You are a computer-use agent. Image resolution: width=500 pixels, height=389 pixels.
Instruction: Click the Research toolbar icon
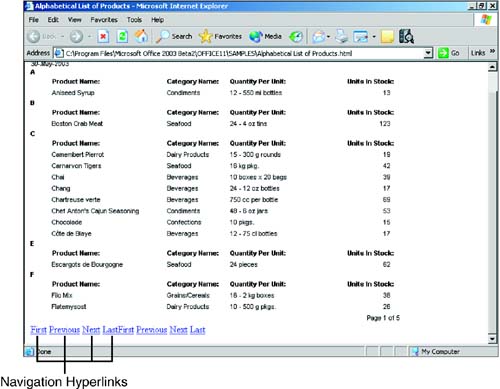[406, 36]
